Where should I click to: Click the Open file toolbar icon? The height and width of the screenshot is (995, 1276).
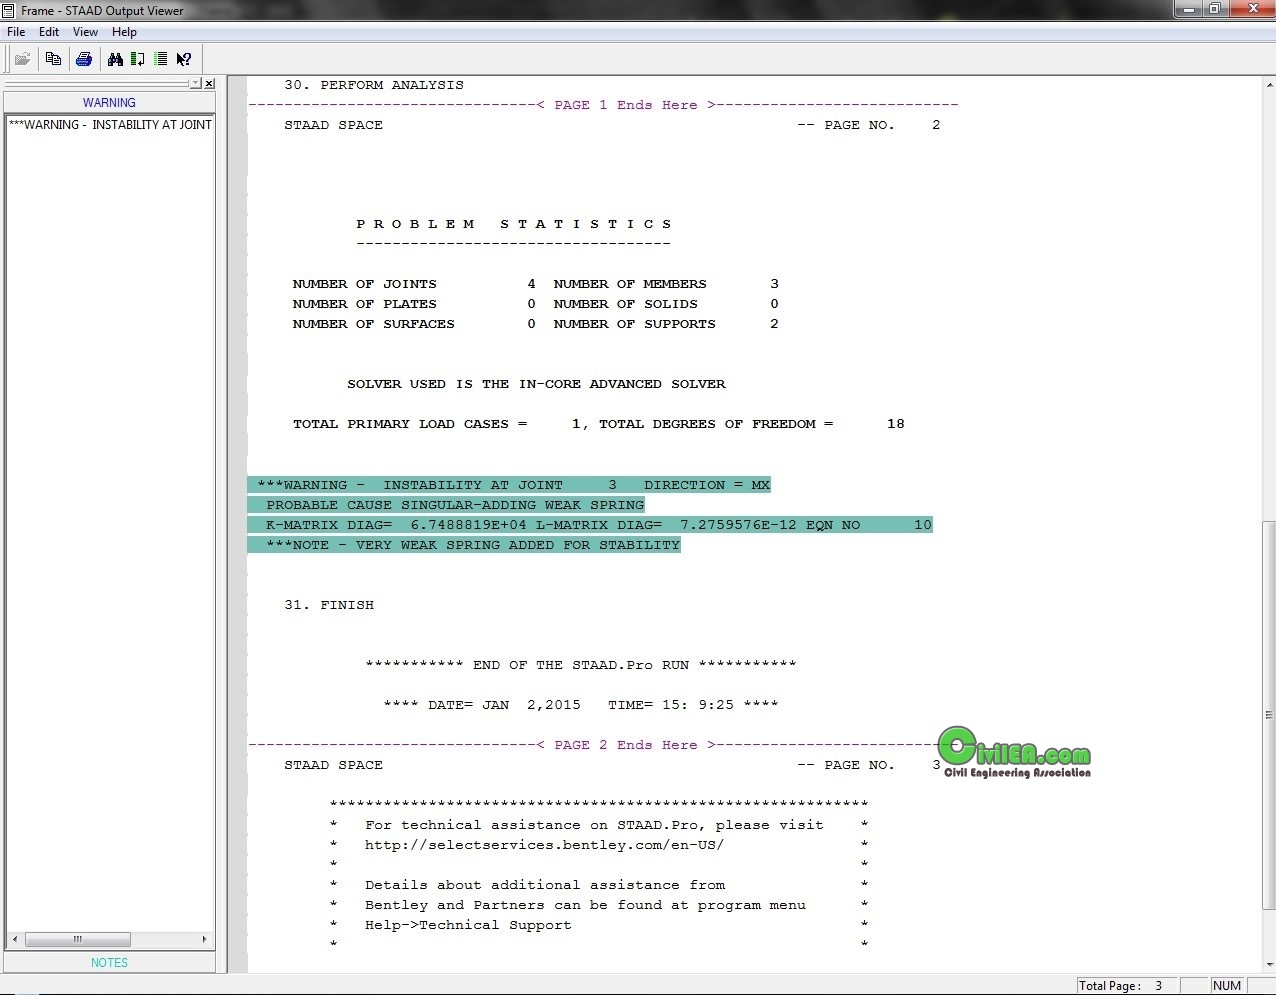pyautogui.click(x=22, y=59)
